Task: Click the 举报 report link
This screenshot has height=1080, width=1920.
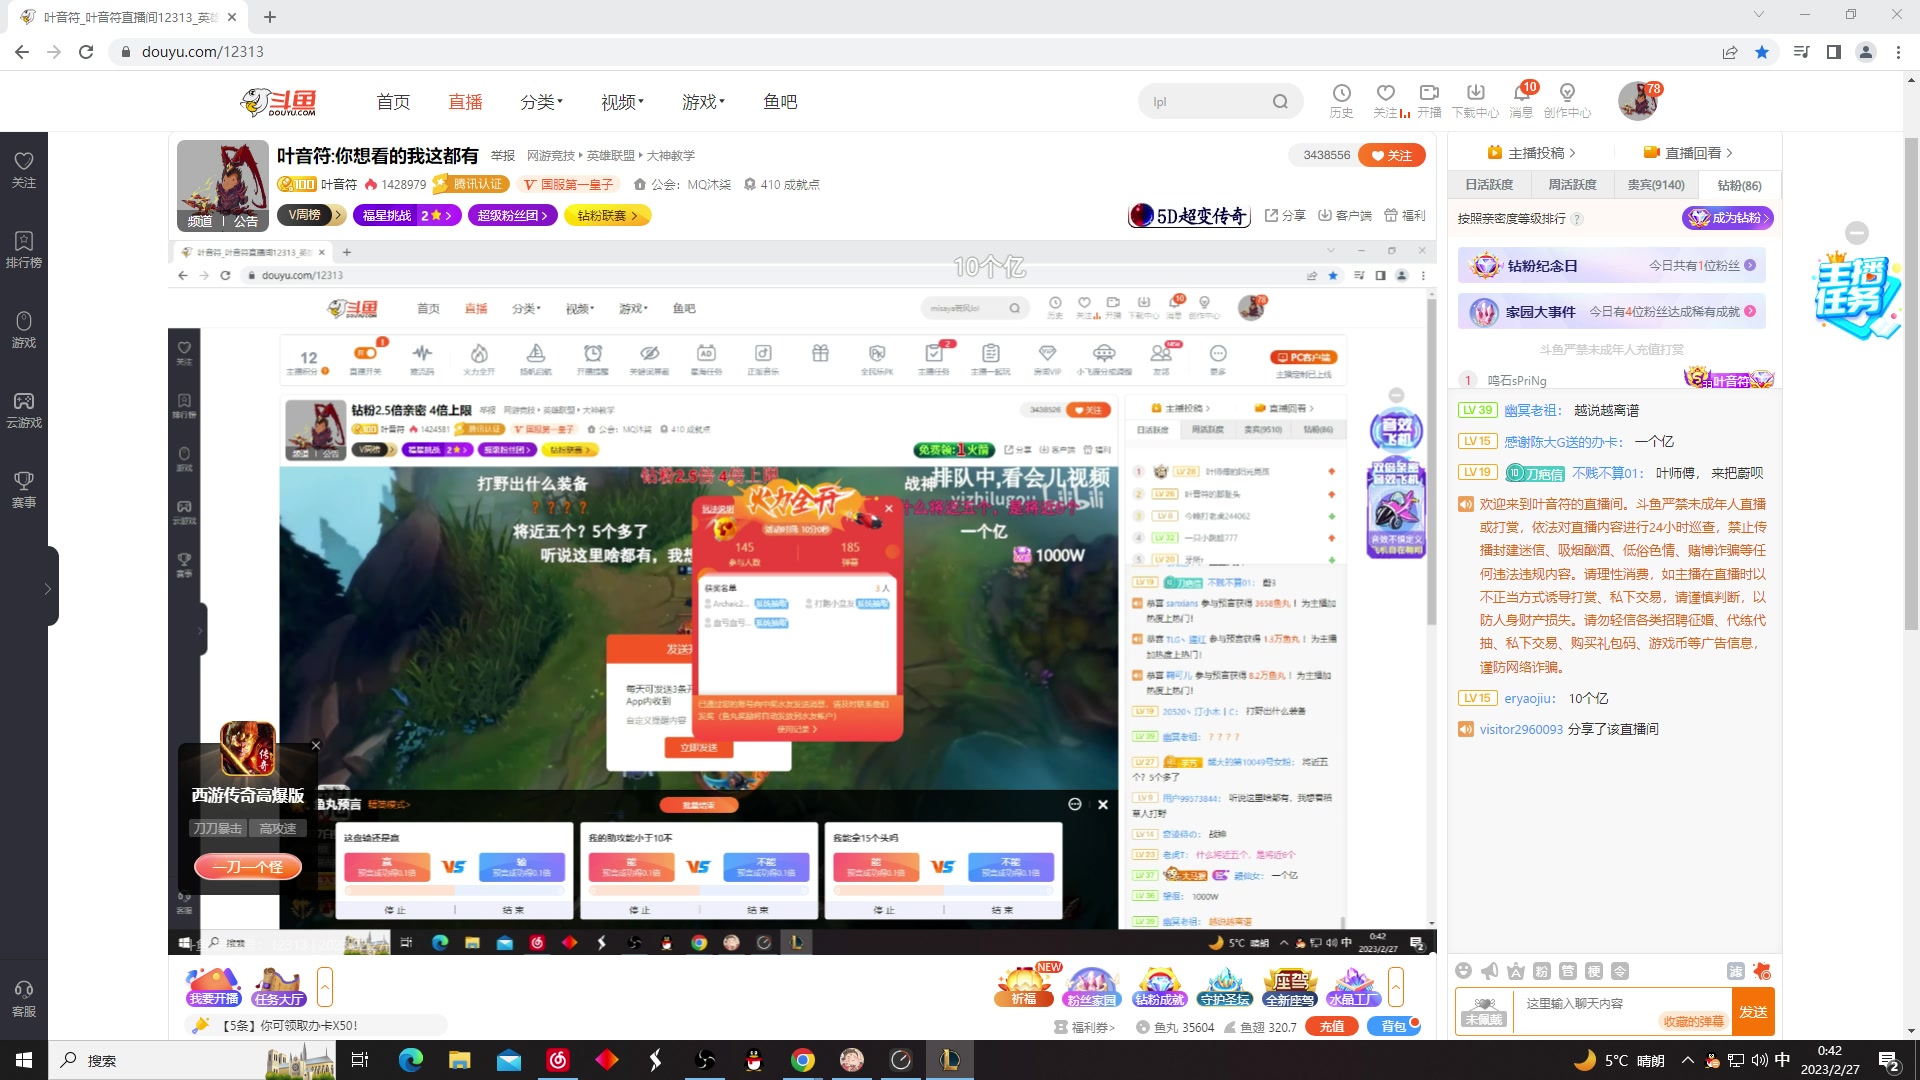Action: tap(502, 156)
